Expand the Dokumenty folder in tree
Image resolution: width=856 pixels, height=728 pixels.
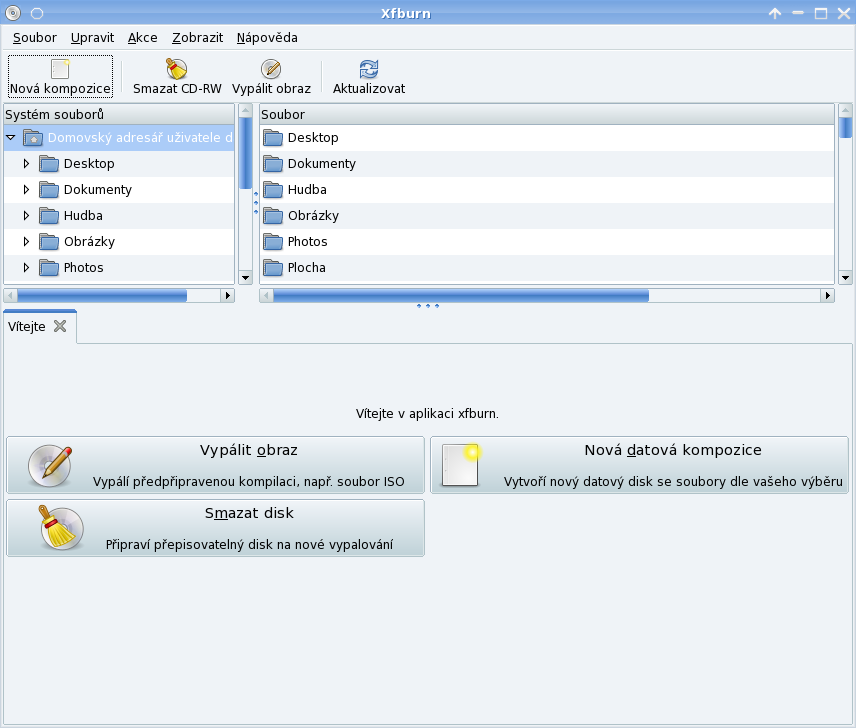pos(26,189)
